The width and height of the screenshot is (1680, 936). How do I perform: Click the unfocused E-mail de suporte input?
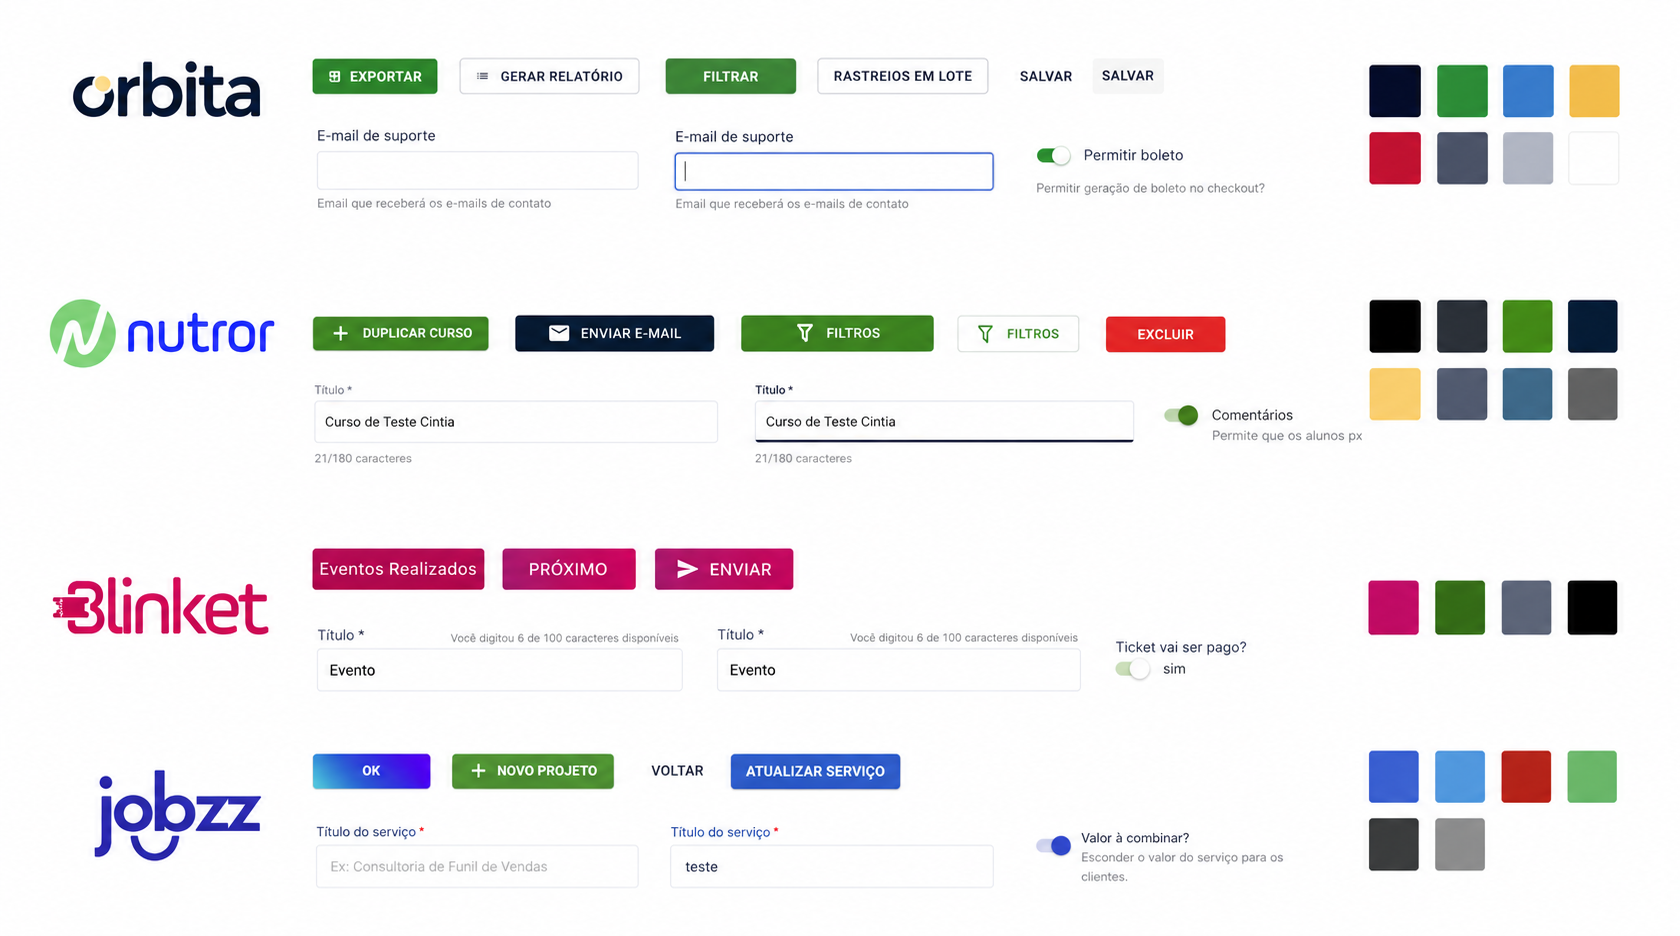pyautogui.click(x=477, y=170)
